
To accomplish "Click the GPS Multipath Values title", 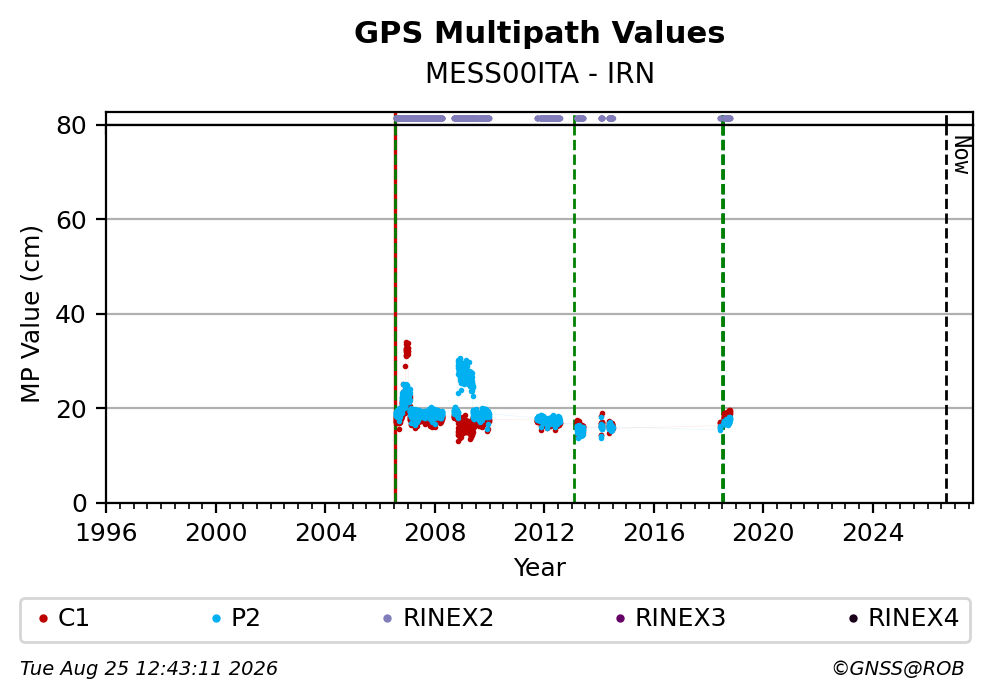I will click(539, 33).
